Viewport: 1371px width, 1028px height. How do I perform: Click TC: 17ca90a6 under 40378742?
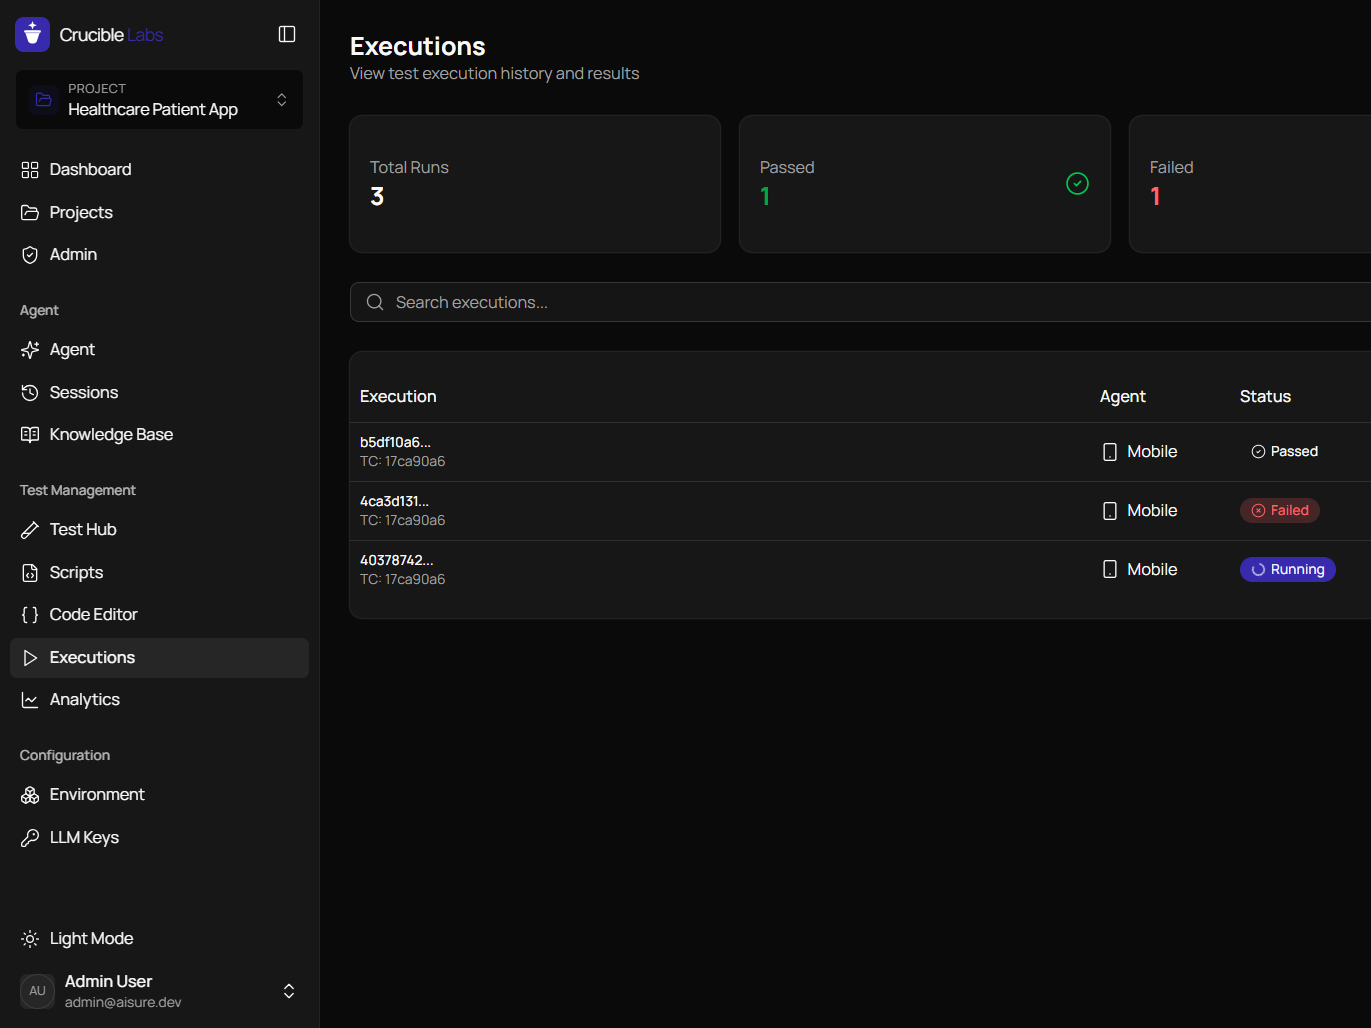click(402, 580)
